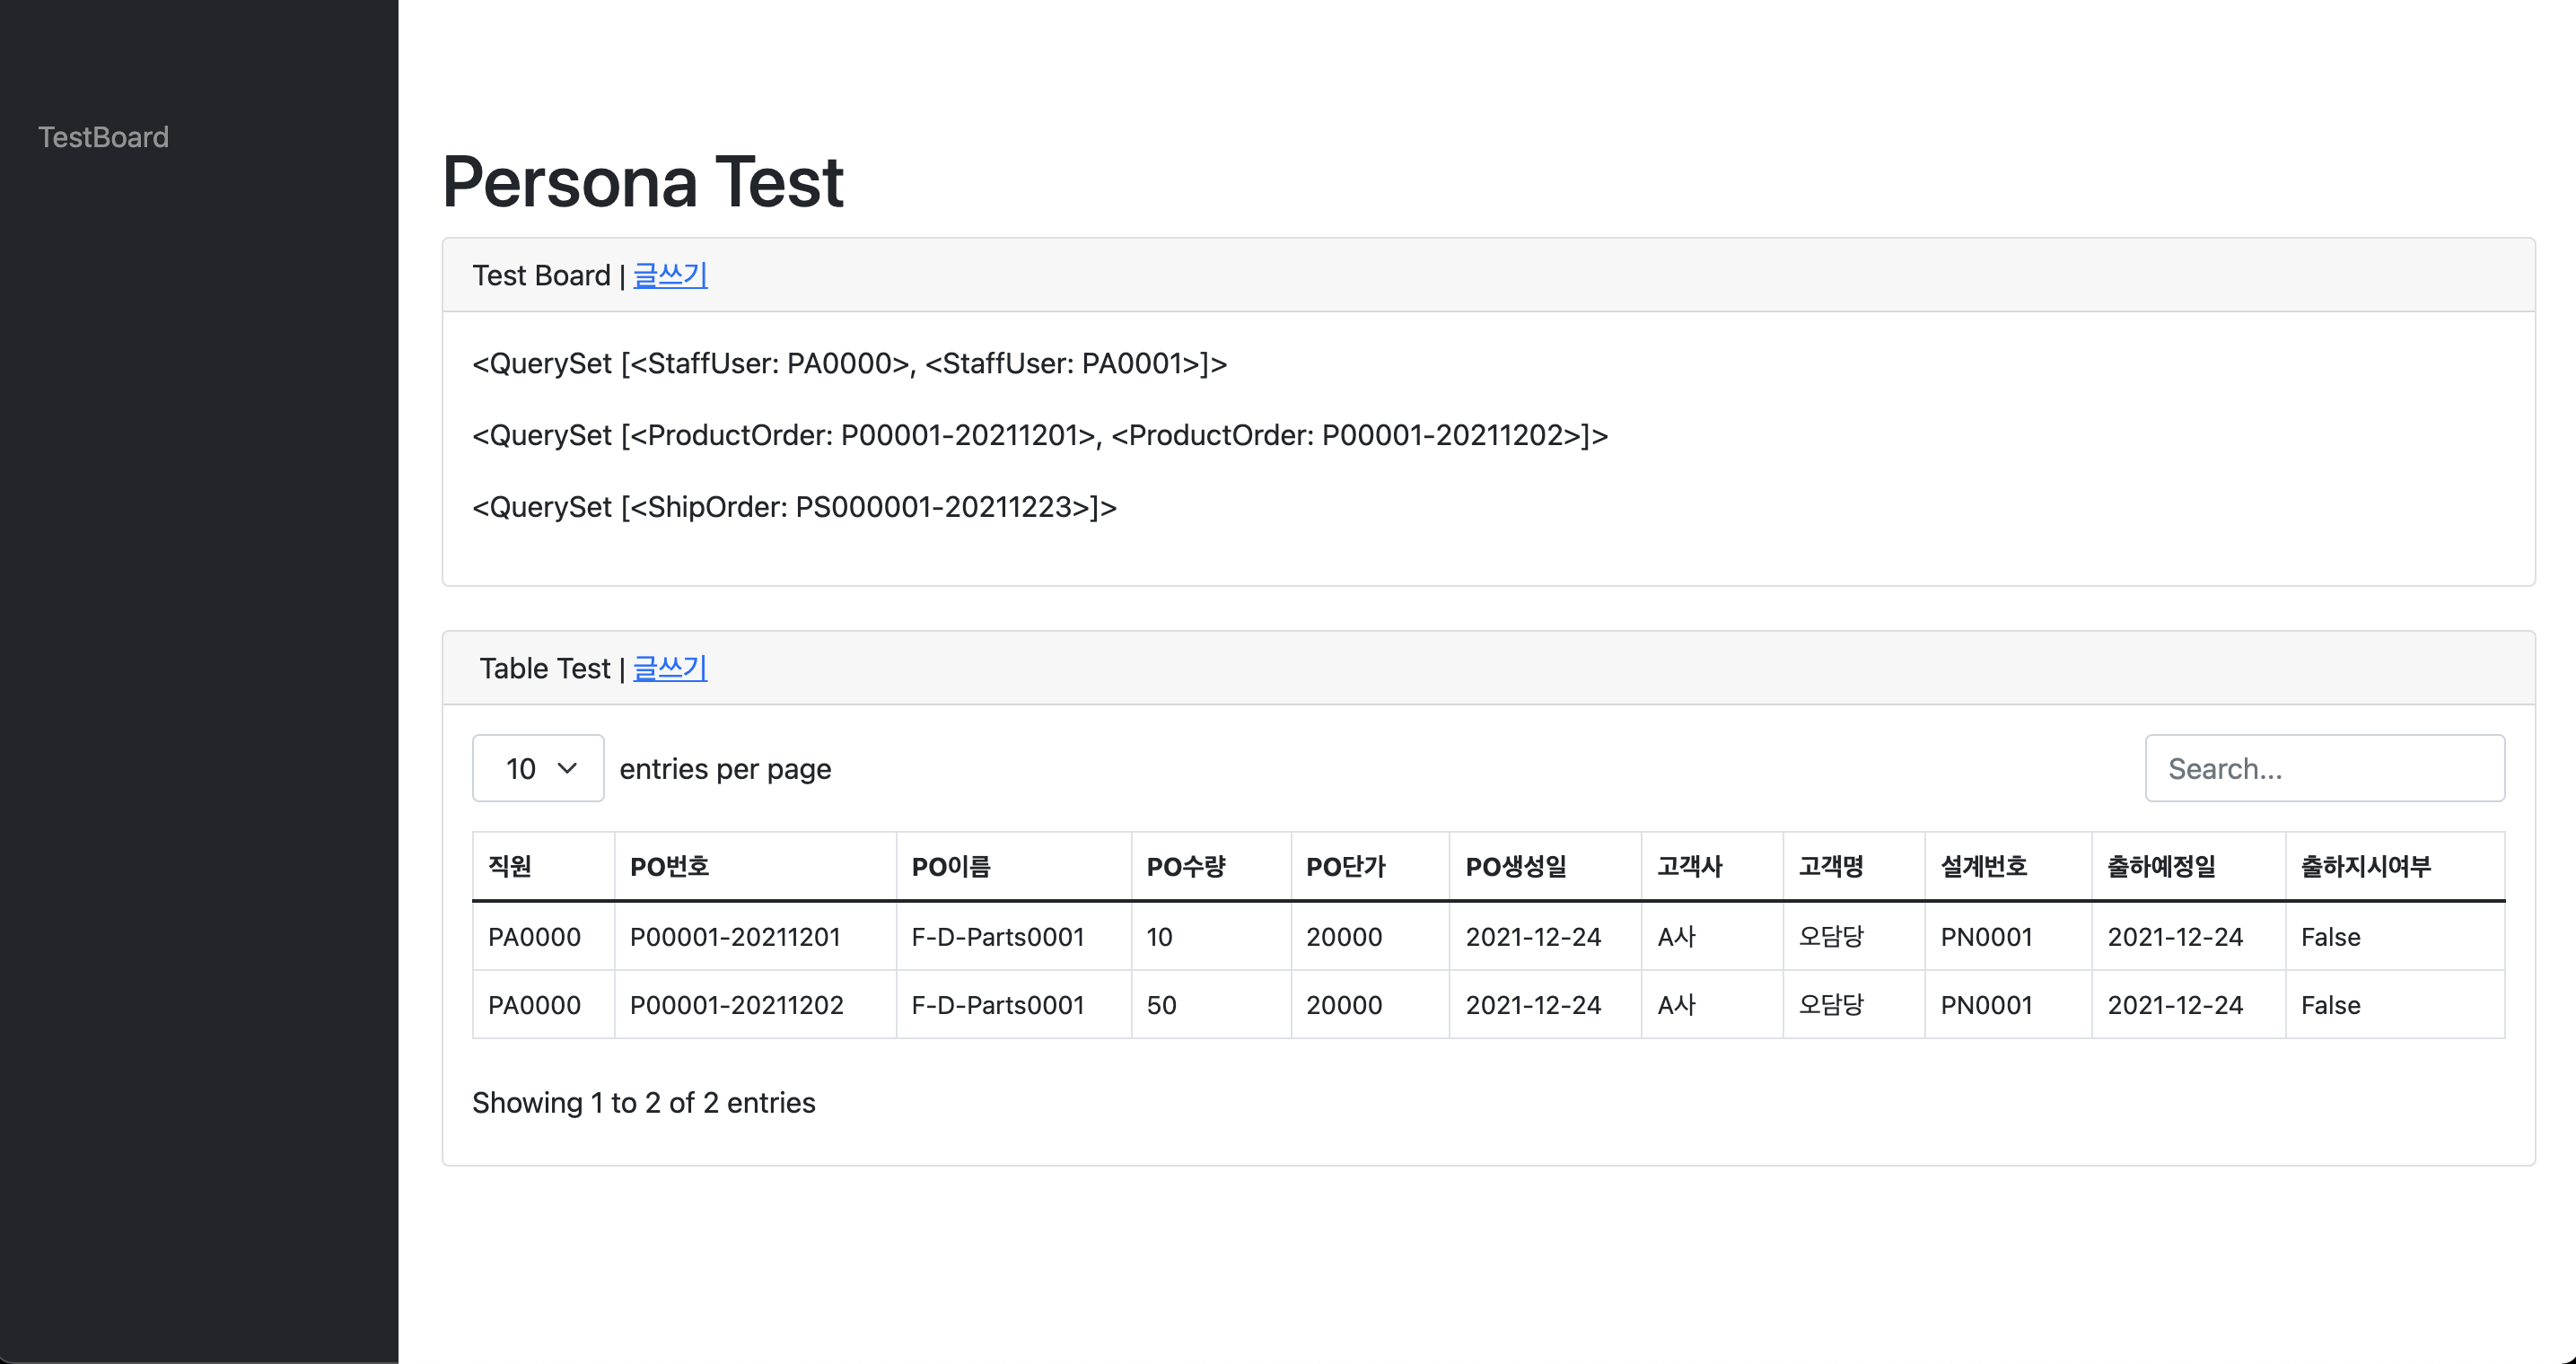Click 글쓰기 link beside Test Board
This screenshot has height=1364, width=2576.
pos(670,275)
